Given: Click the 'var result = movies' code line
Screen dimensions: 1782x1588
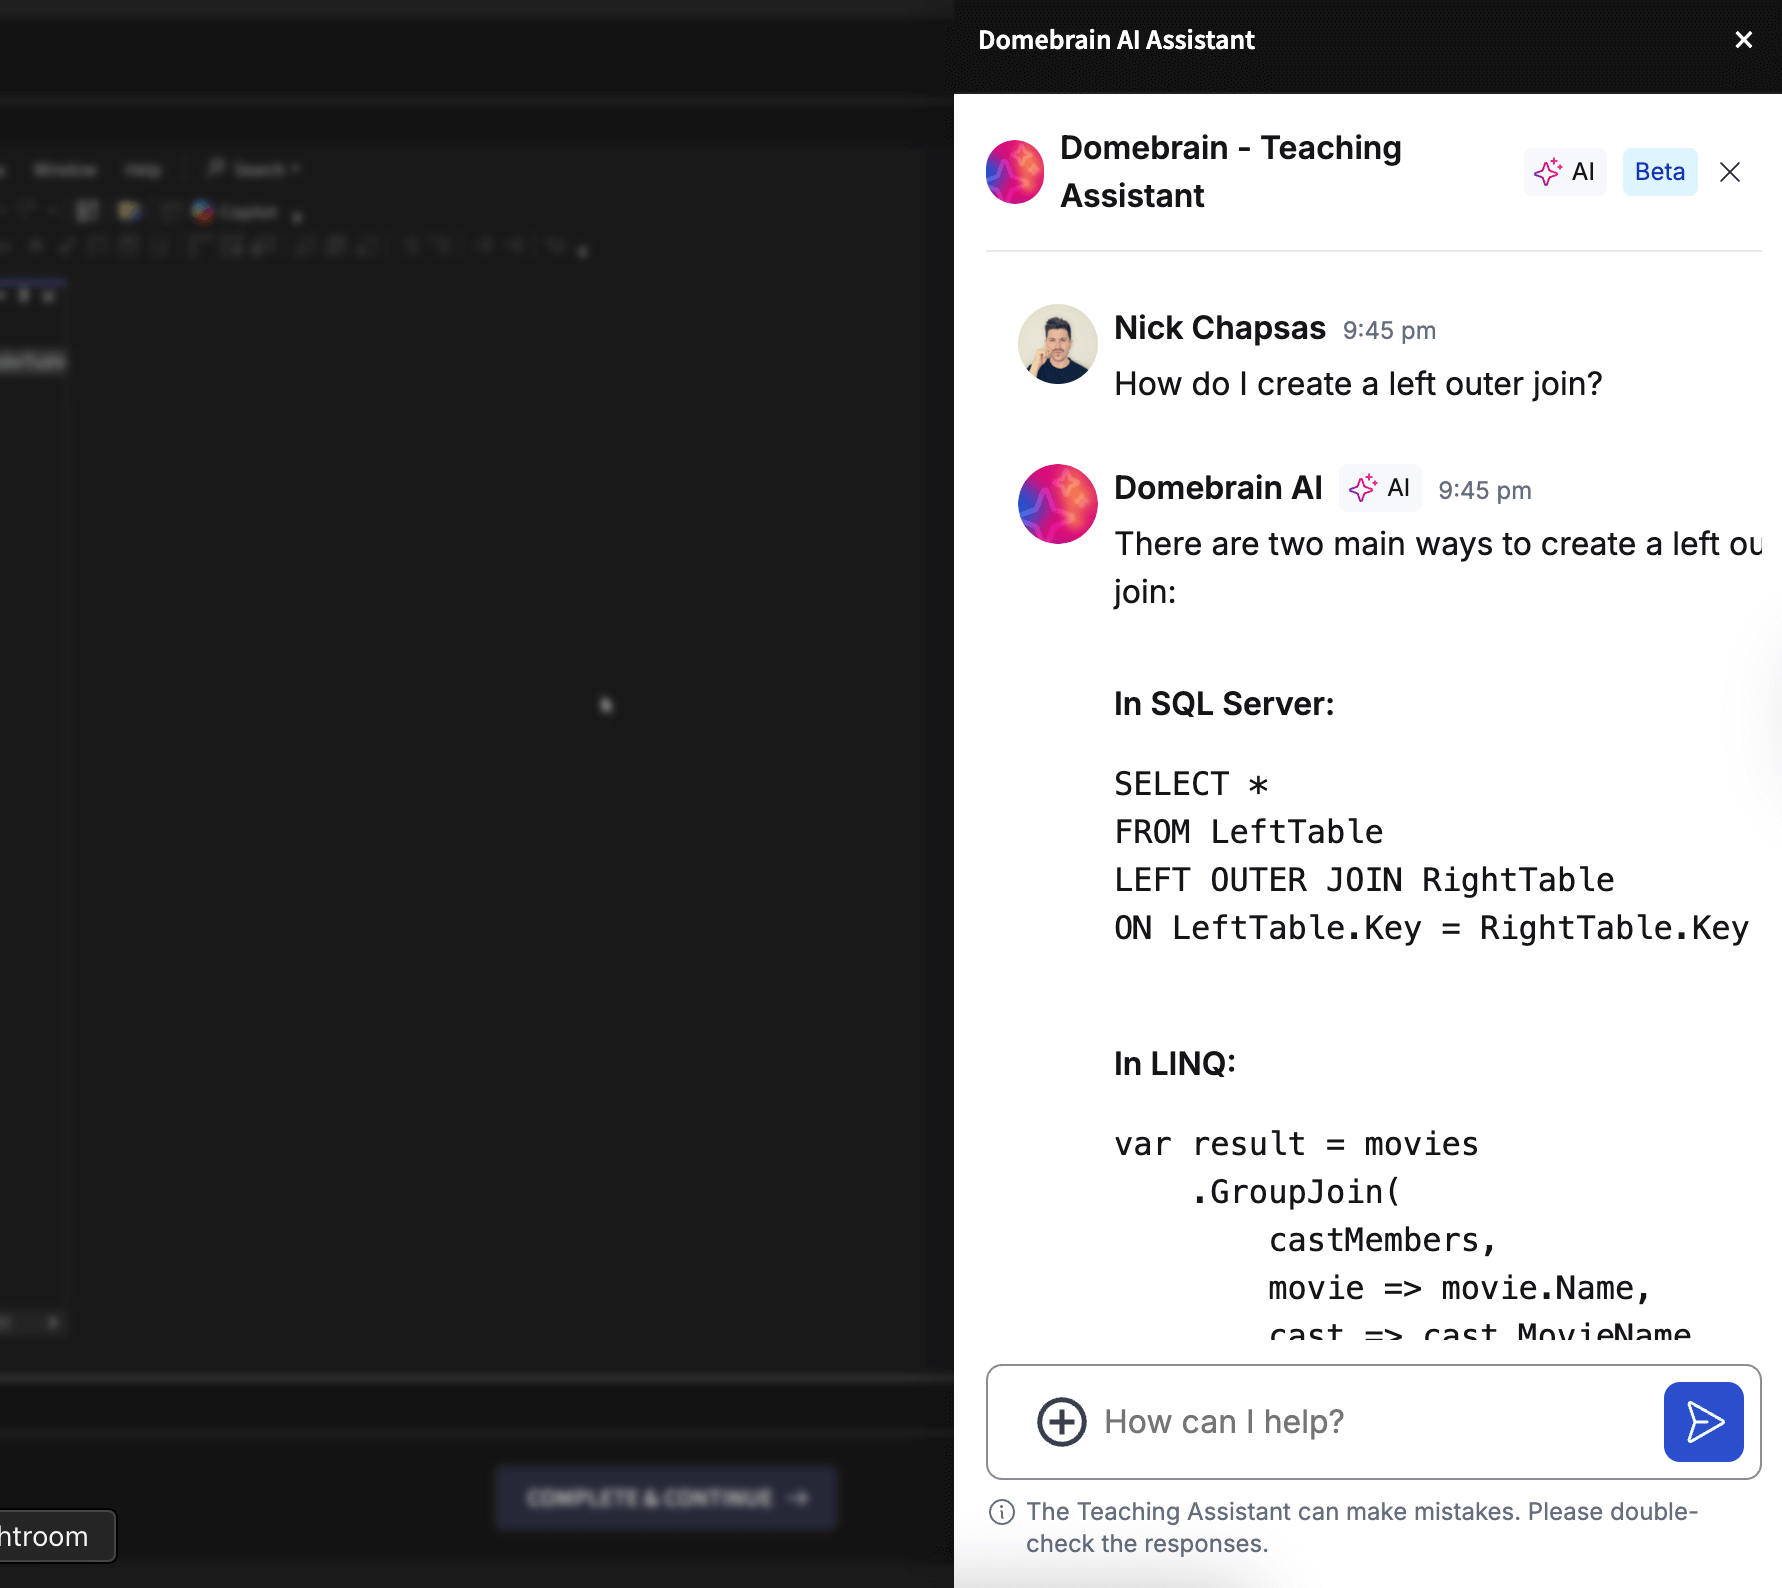Looking at the screenshot, I should 1296,1144.
